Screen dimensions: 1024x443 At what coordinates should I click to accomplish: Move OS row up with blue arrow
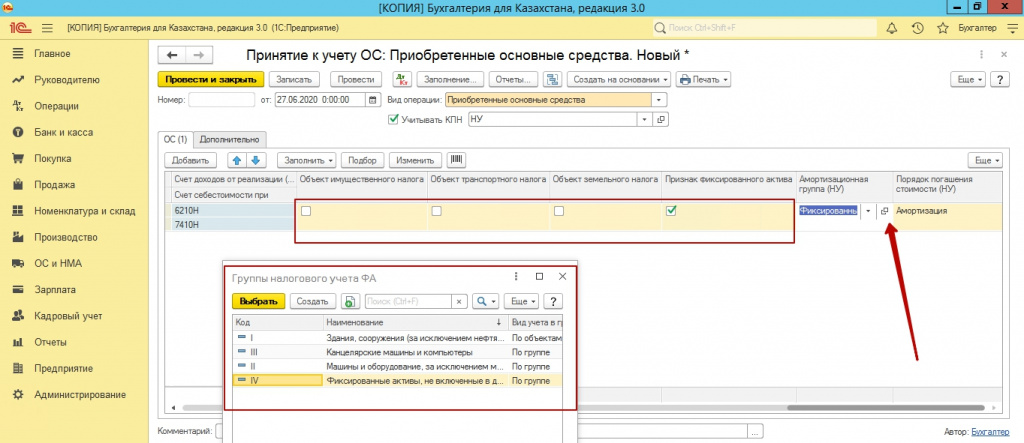[x=235, y=160]
